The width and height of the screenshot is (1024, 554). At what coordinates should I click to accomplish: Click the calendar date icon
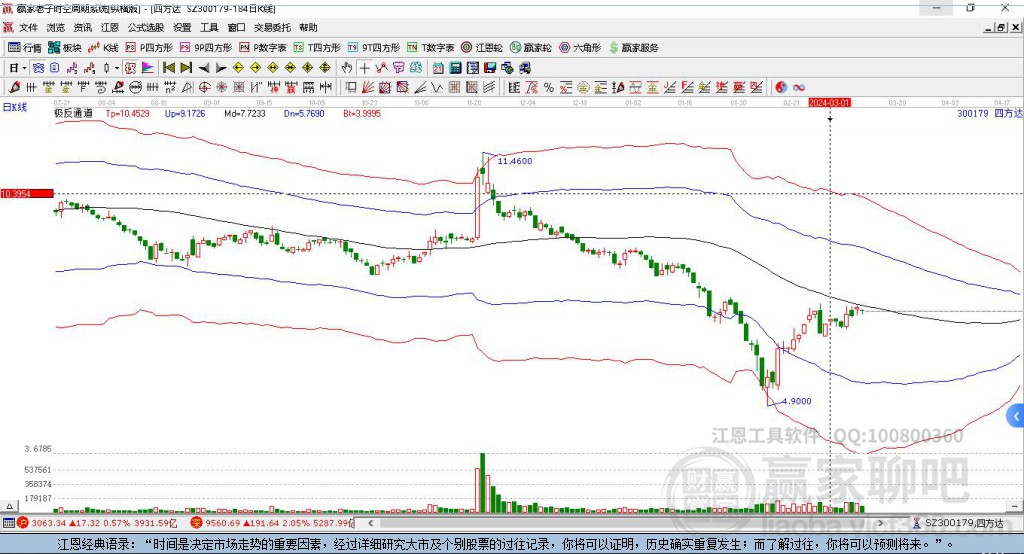point(438,68)
